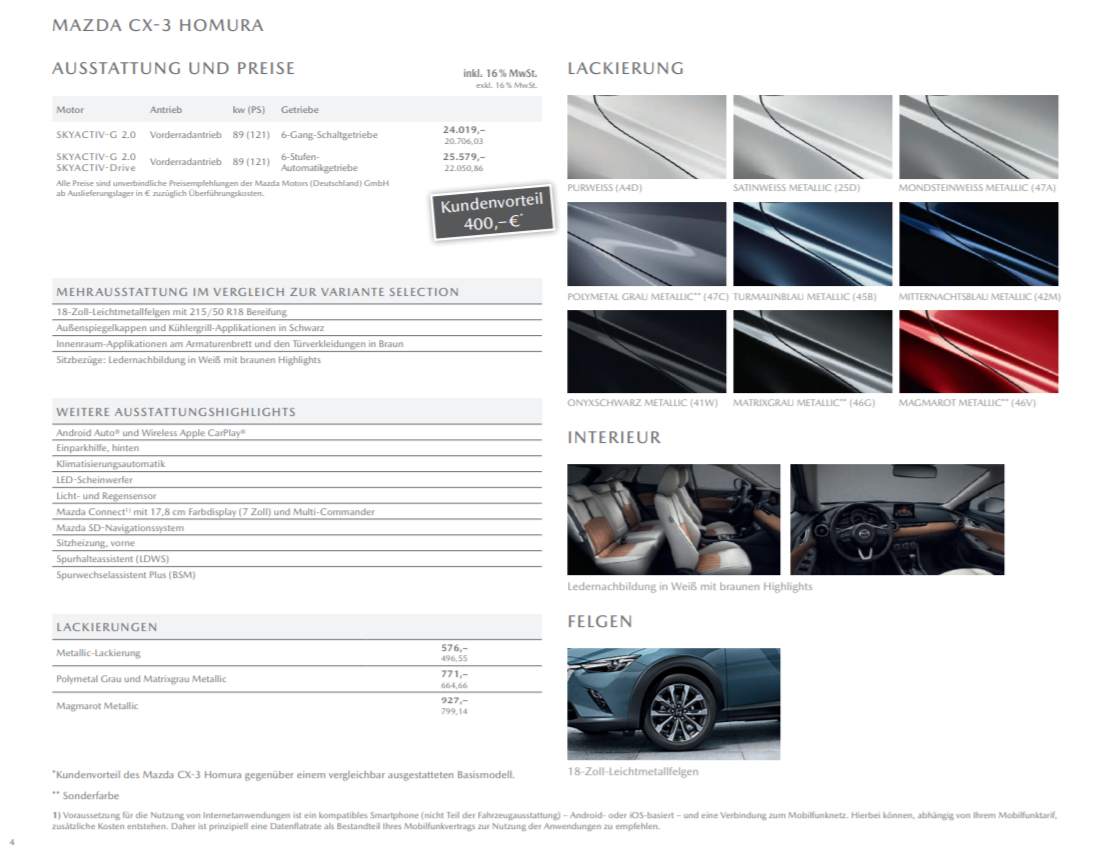This screenshot has width=1099, height=851.
Task: Select the Polymetal Grau und Matrixgrau row label
Action: click(x=142, y=679)
